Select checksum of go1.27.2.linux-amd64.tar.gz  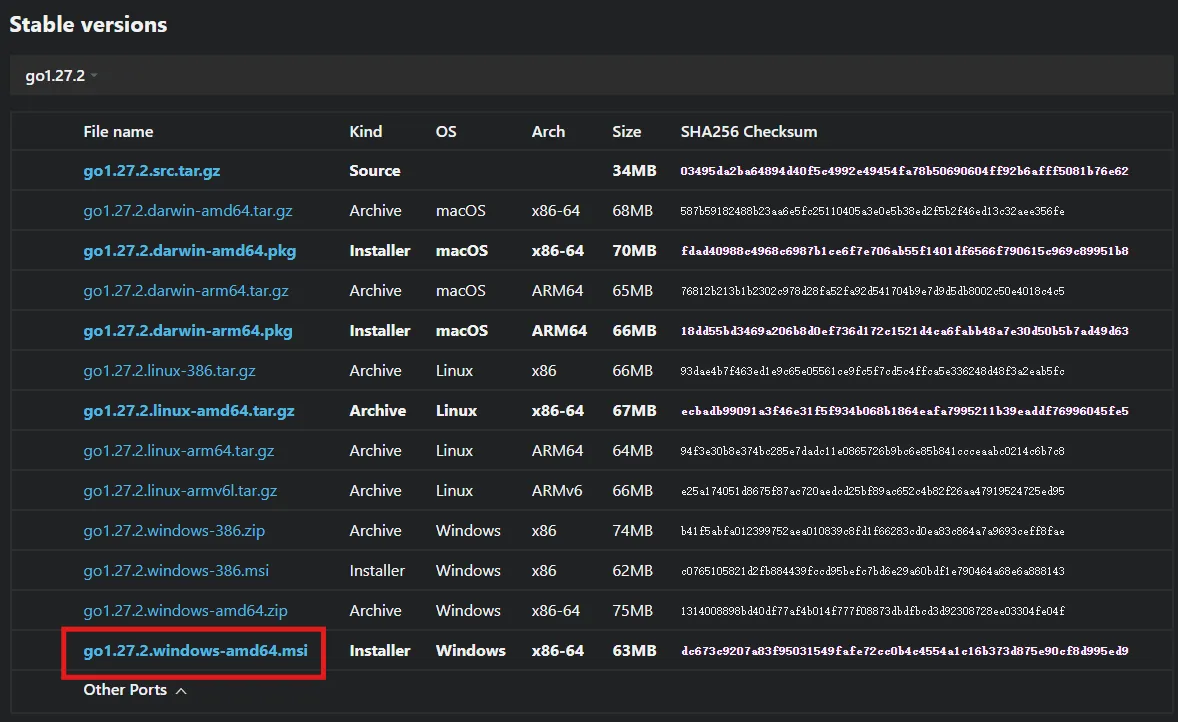pyautogui.click(x=905, y=411)
